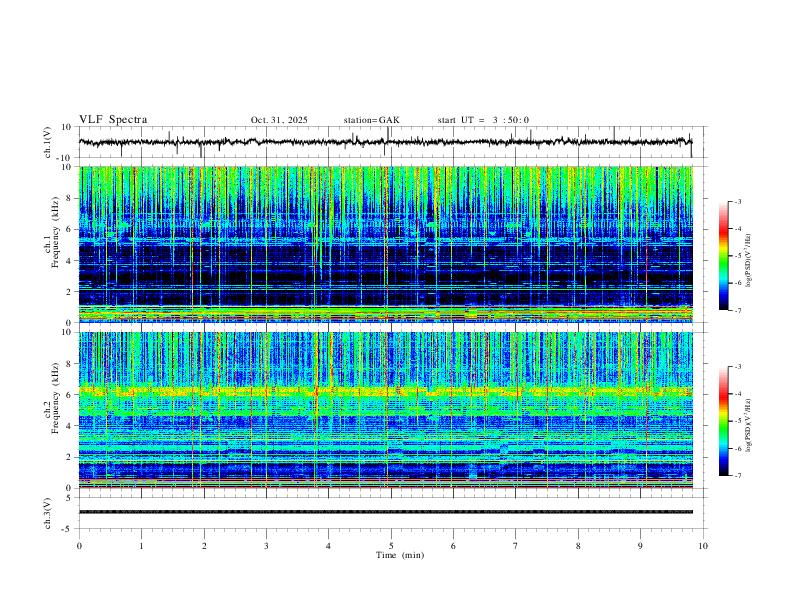
Task: Click tick label "9" on the Time axis
Action: click(x=640, y=546)
